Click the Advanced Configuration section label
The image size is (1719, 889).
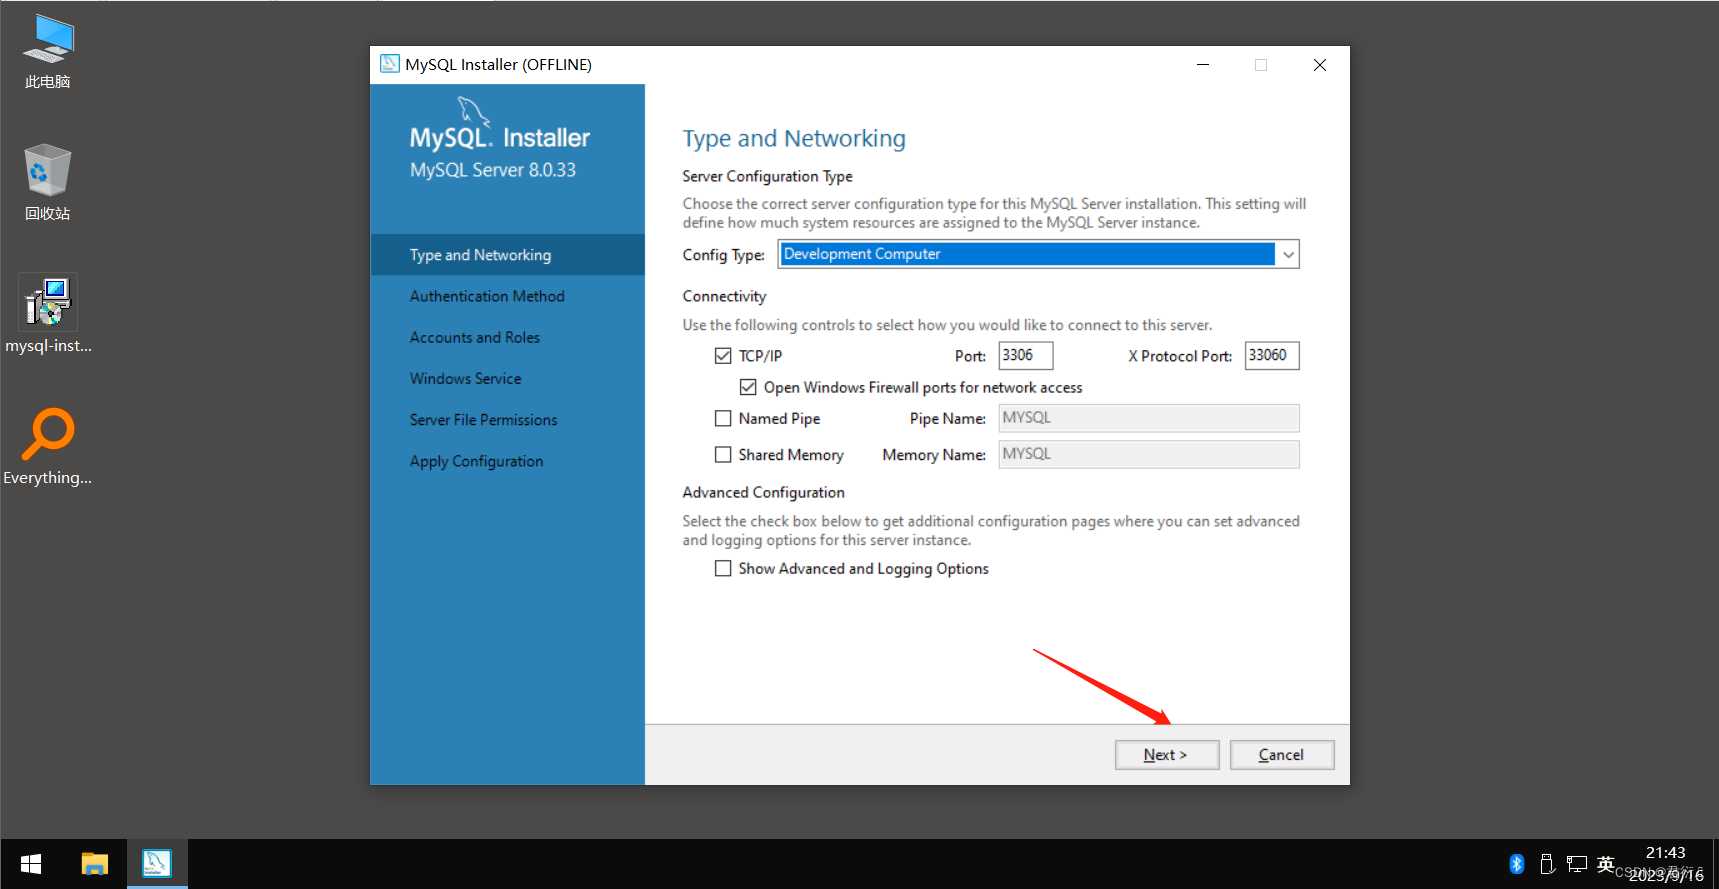[x=763, y=493]
